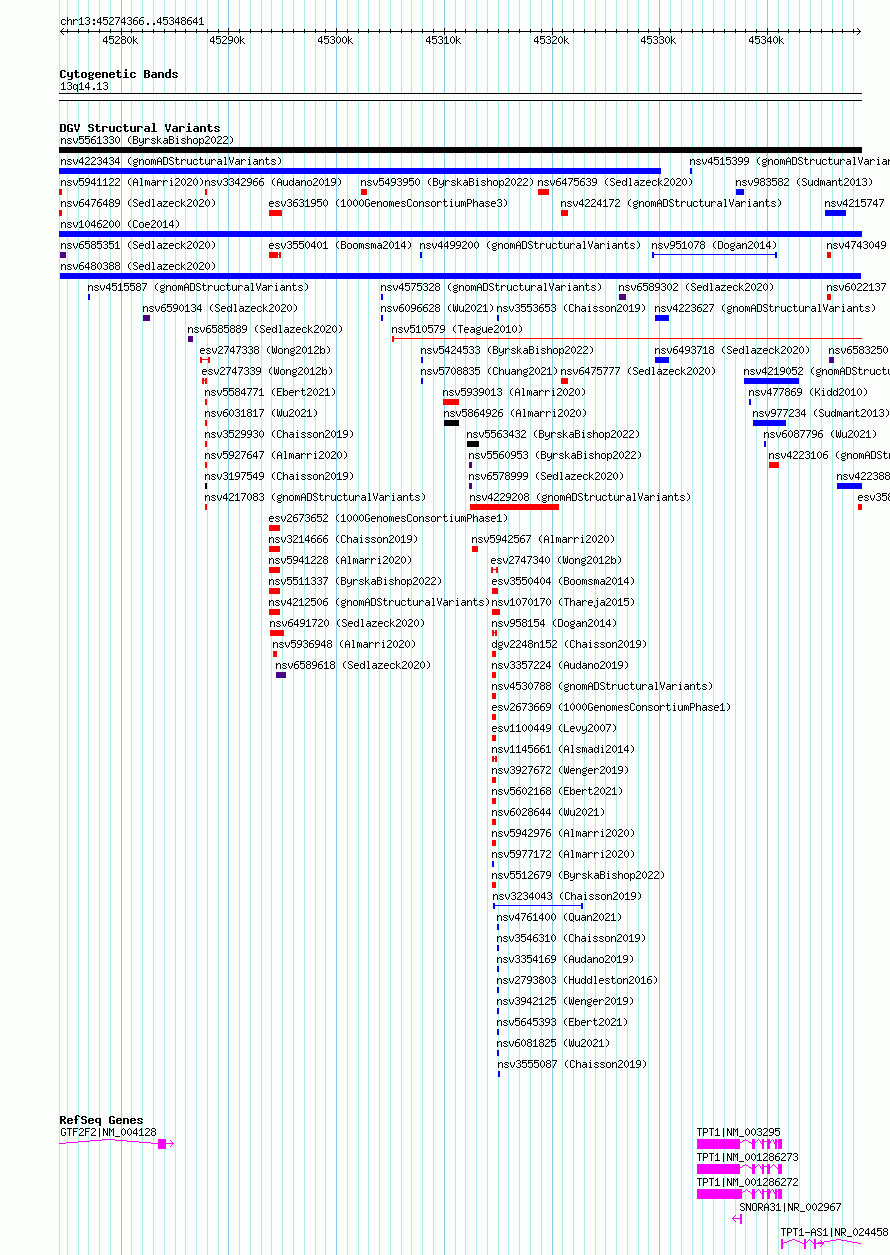
Task: Click esv3550401 Boomsma2014 label
Action: click(x=340, y=245)
